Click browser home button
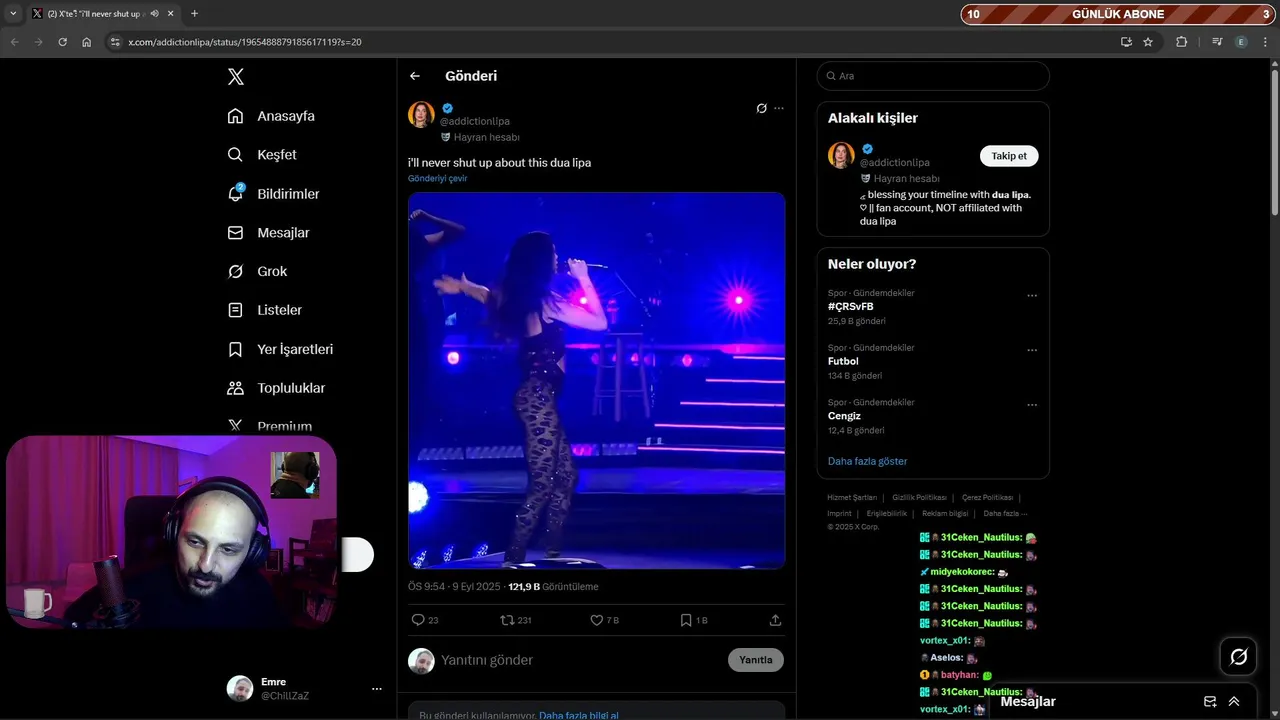 [x=86, y=42]
